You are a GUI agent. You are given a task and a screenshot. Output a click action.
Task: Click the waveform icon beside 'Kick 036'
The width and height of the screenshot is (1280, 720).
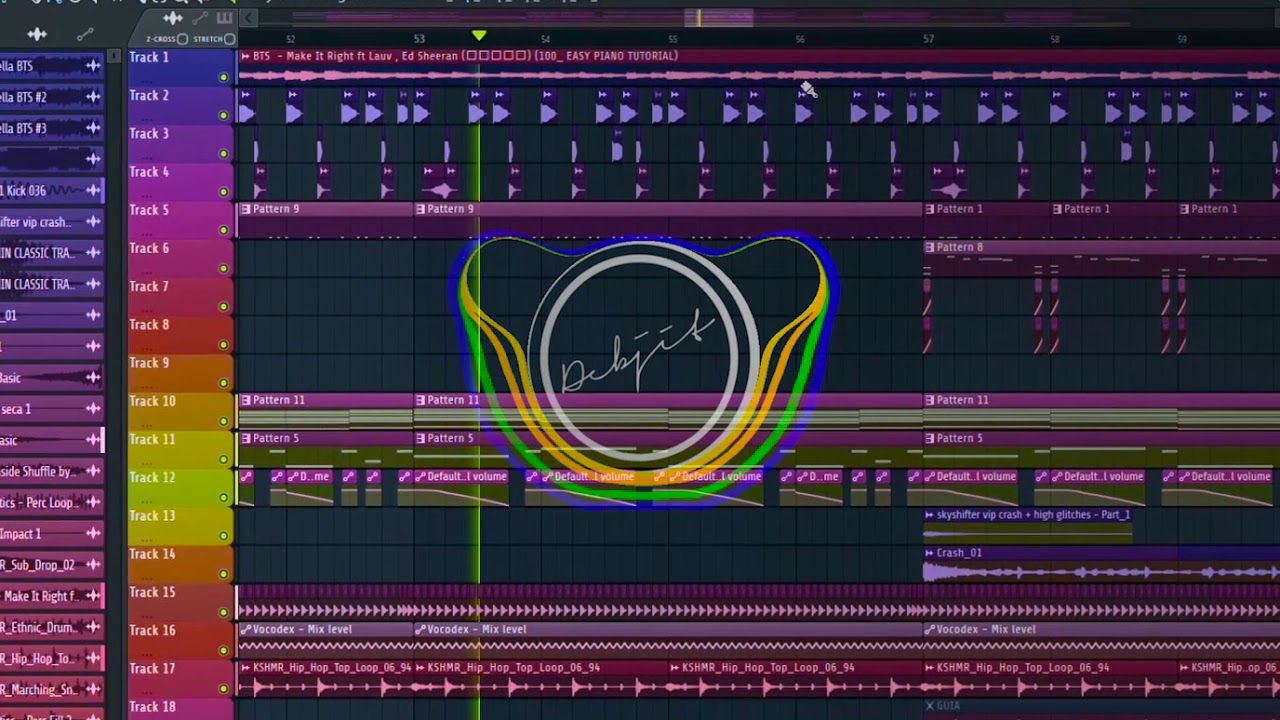coord(93,190)
